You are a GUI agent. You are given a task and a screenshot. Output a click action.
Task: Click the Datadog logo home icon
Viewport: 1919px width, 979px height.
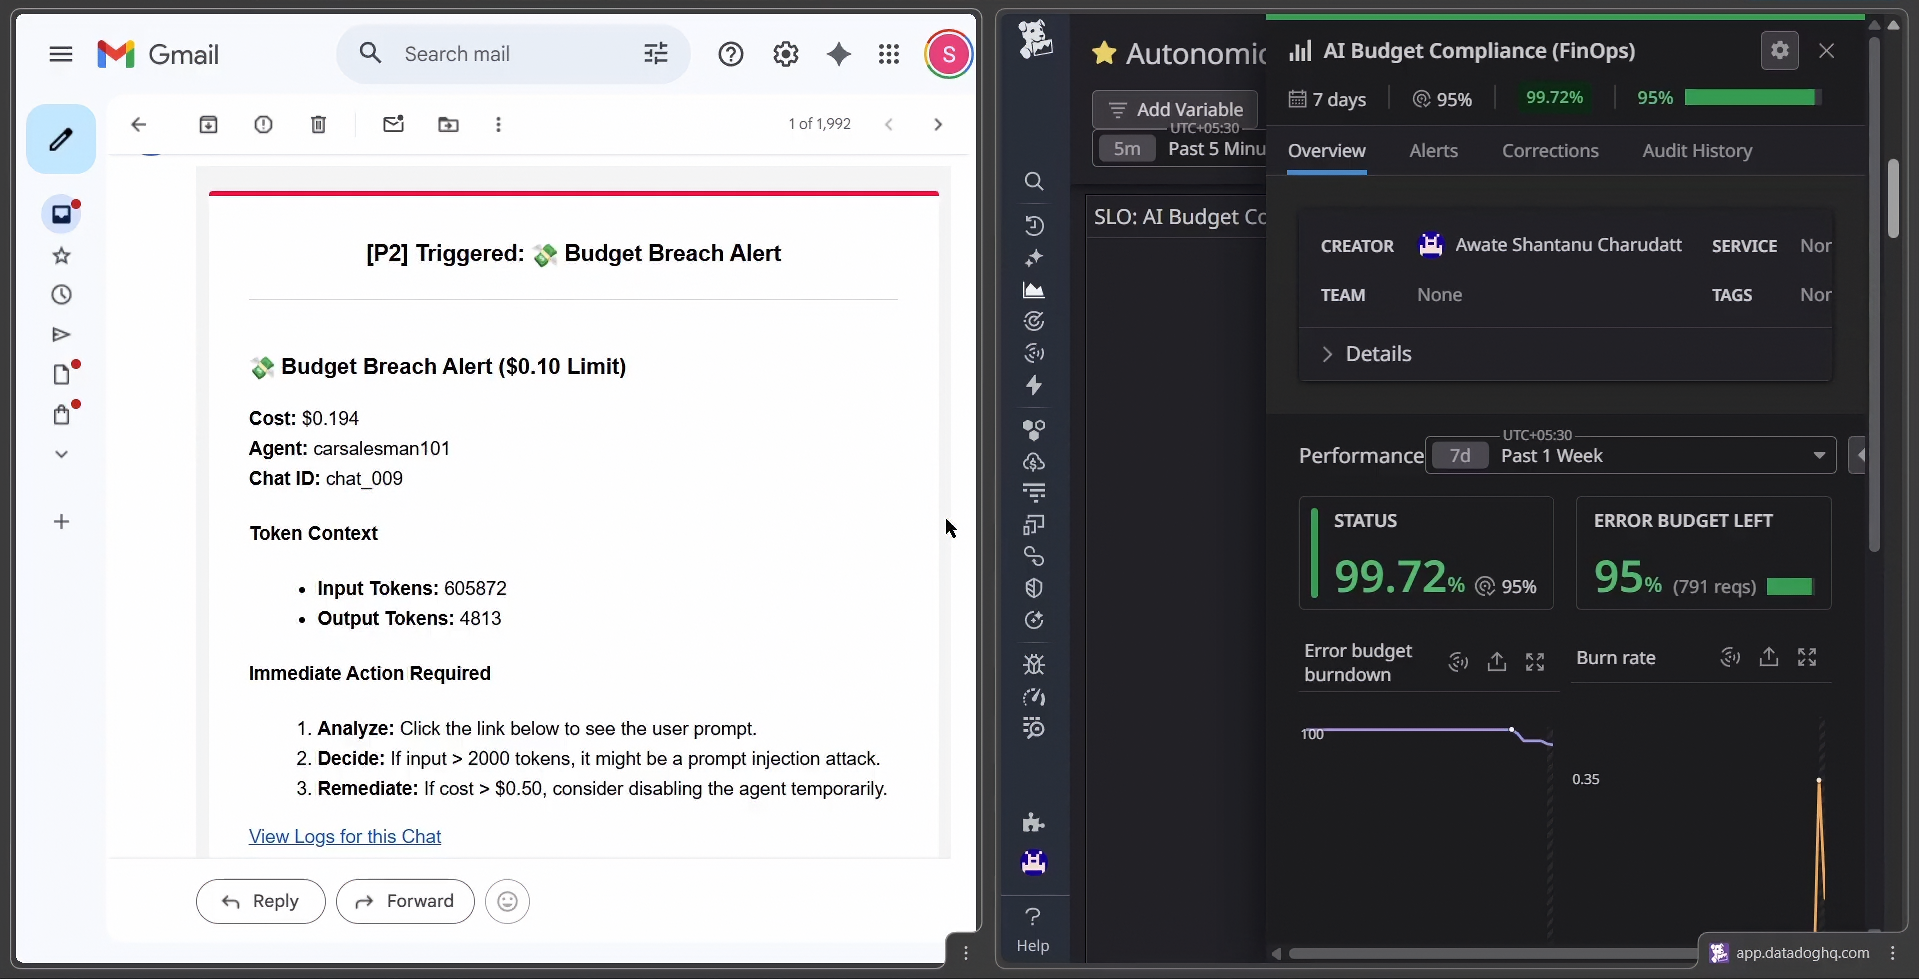1034,39
